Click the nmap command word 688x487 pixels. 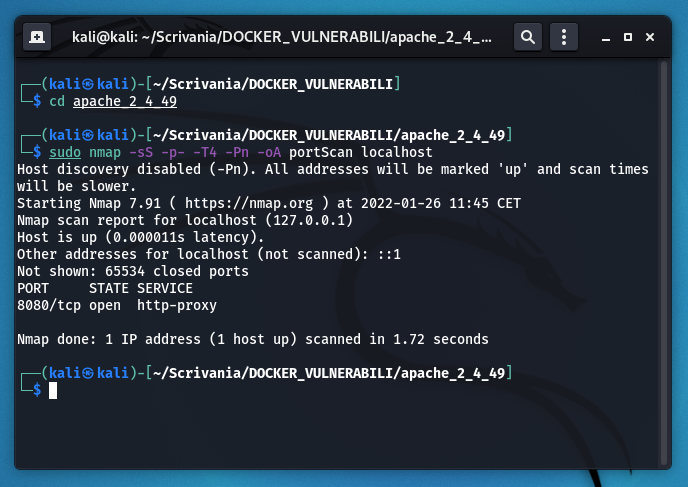click(105, 152)
